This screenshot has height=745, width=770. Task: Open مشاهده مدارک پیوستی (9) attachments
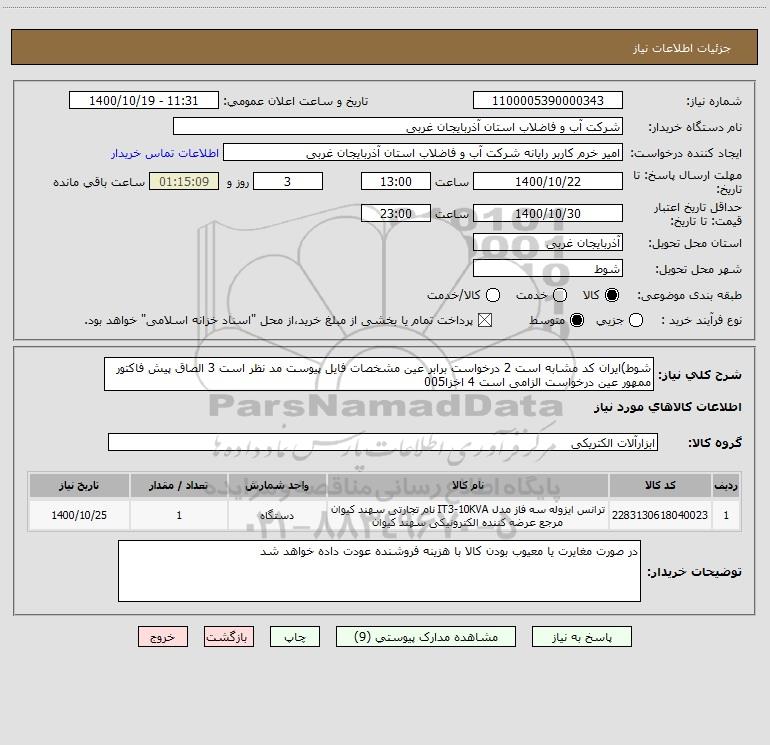tap(426, 636)
